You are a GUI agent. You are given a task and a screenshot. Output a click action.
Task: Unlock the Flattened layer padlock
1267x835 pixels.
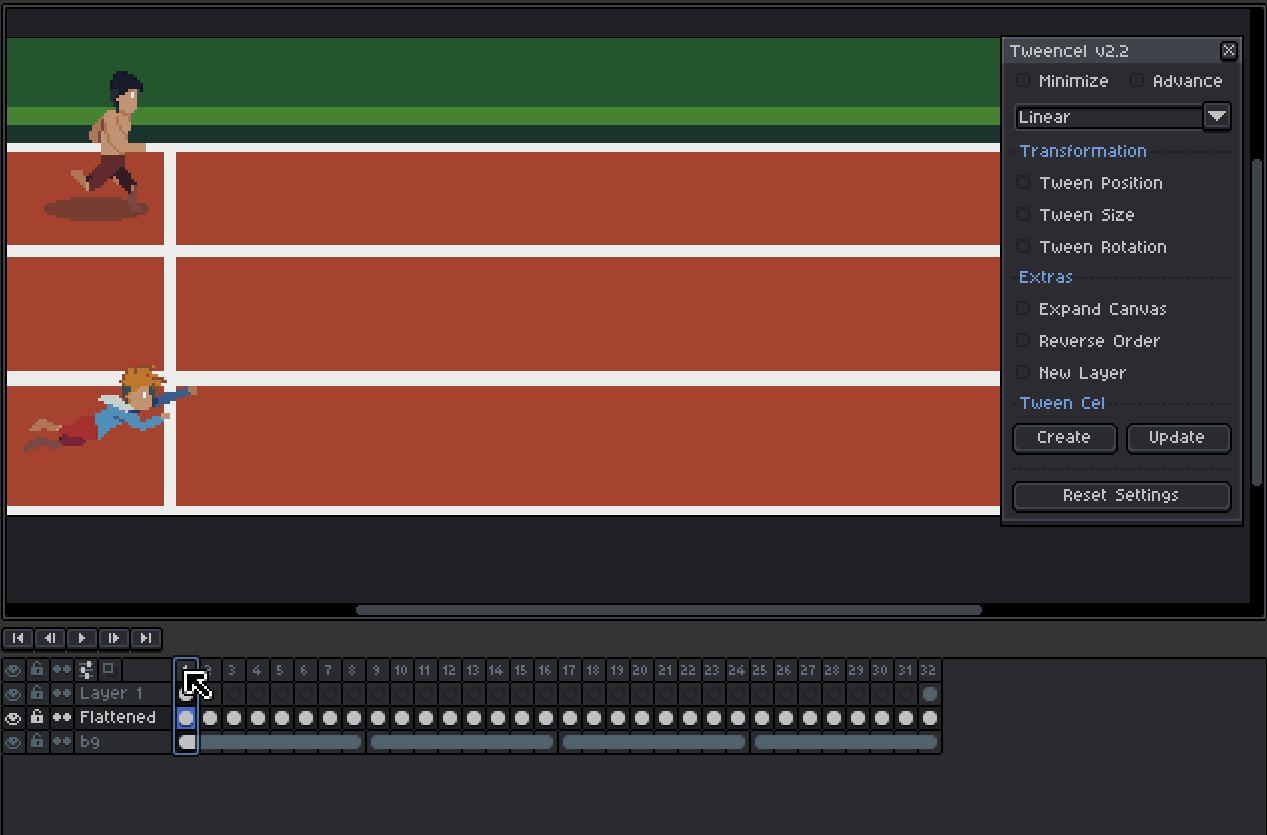37,717
